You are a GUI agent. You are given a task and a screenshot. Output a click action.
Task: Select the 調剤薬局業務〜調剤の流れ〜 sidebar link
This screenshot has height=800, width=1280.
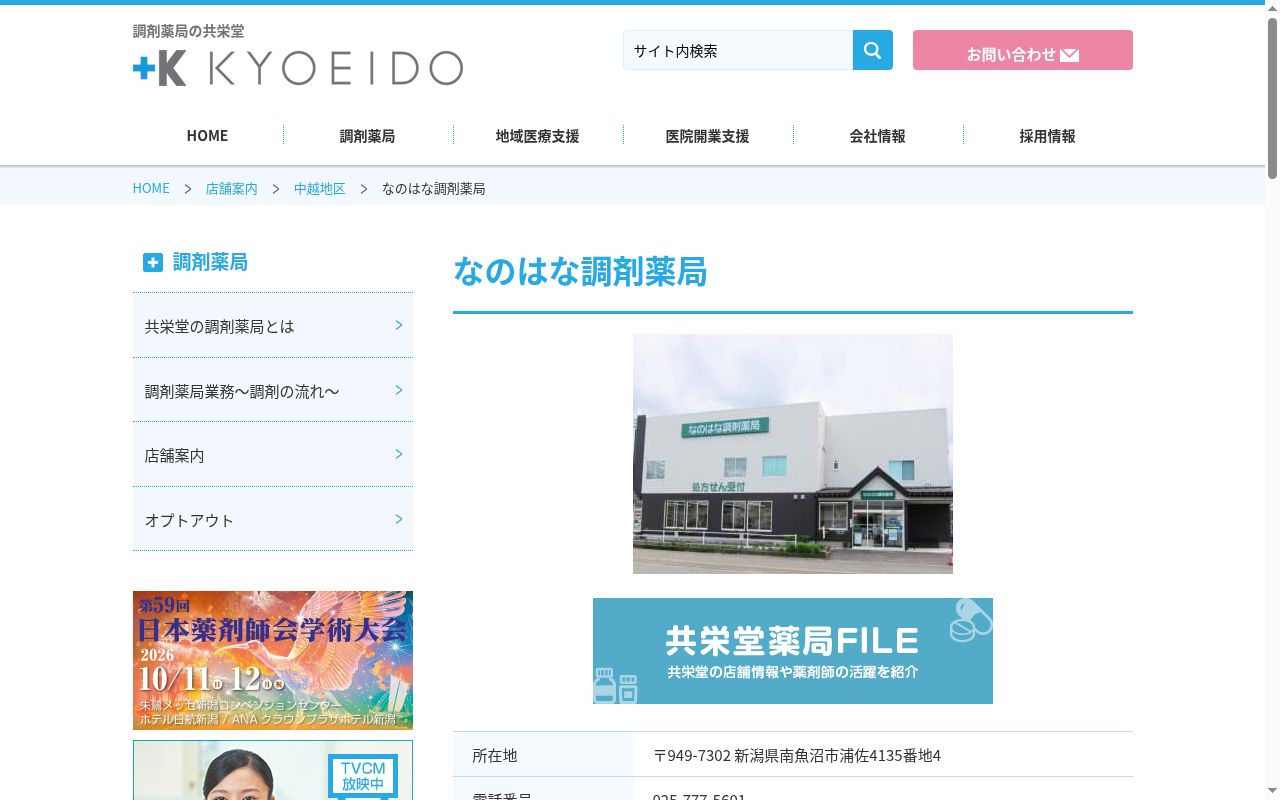coord(273,390)
